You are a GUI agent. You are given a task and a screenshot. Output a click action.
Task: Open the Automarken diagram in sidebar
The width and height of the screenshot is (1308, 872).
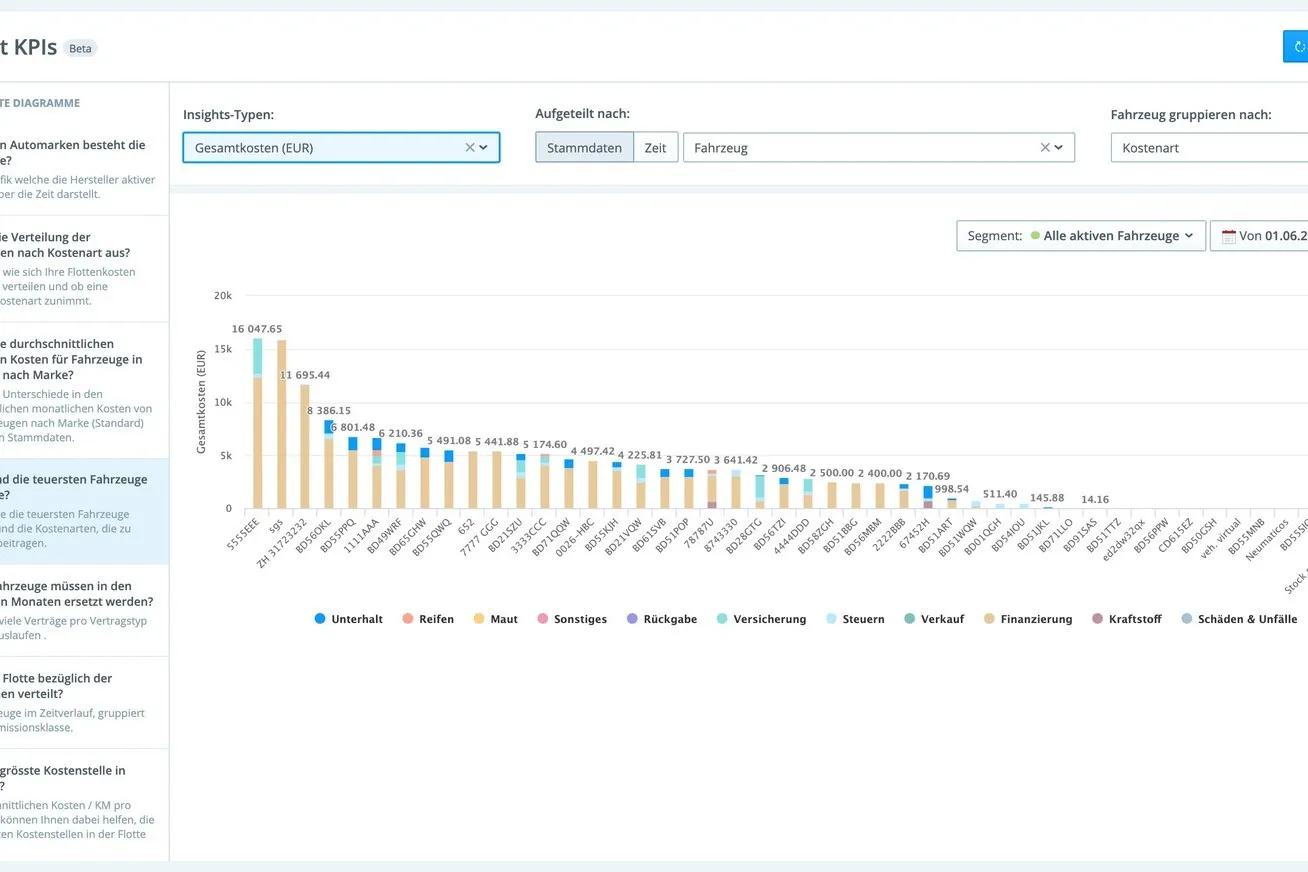[x=84, y=169]
